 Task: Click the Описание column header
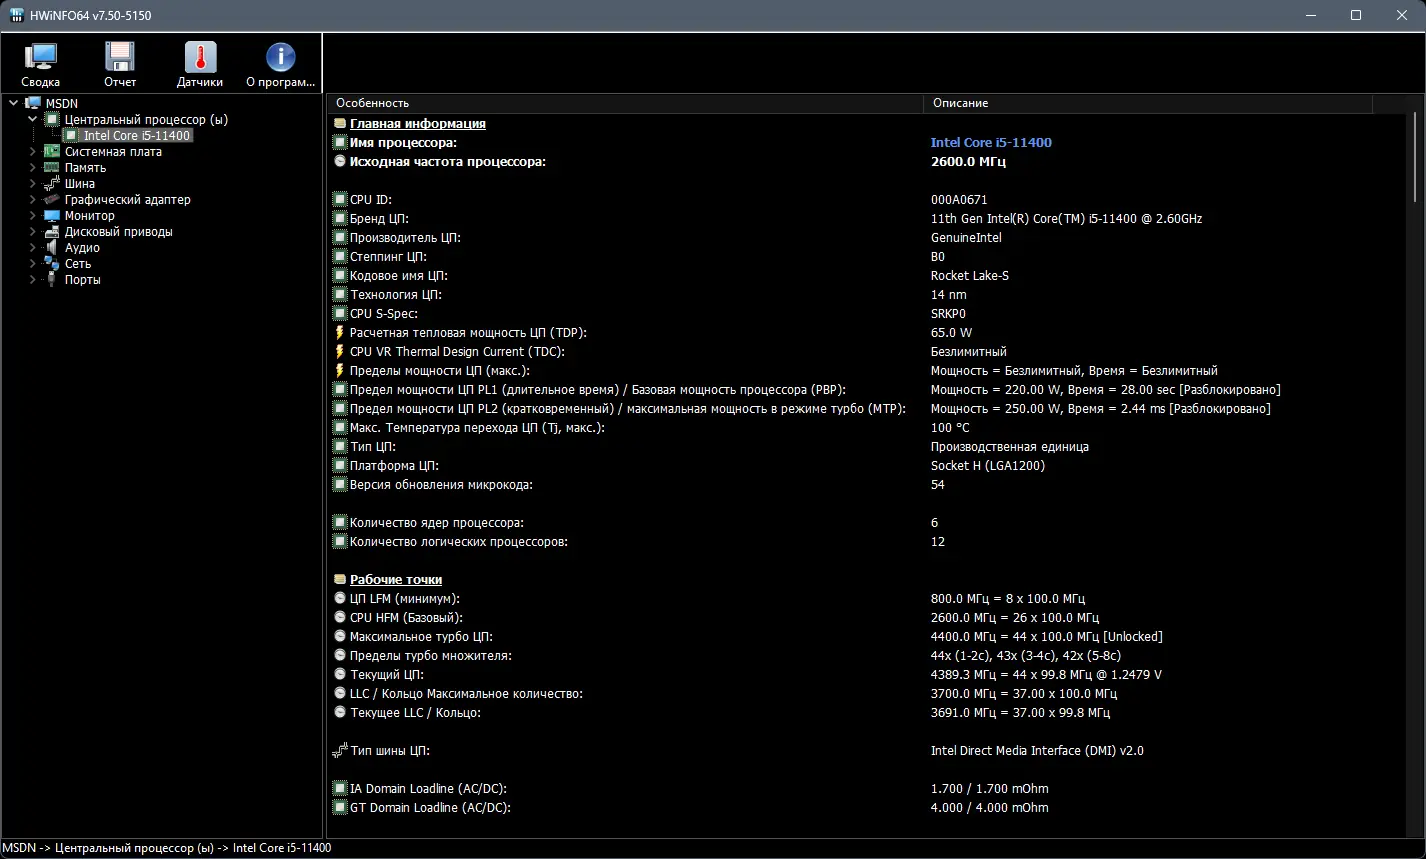pos(960,103)
